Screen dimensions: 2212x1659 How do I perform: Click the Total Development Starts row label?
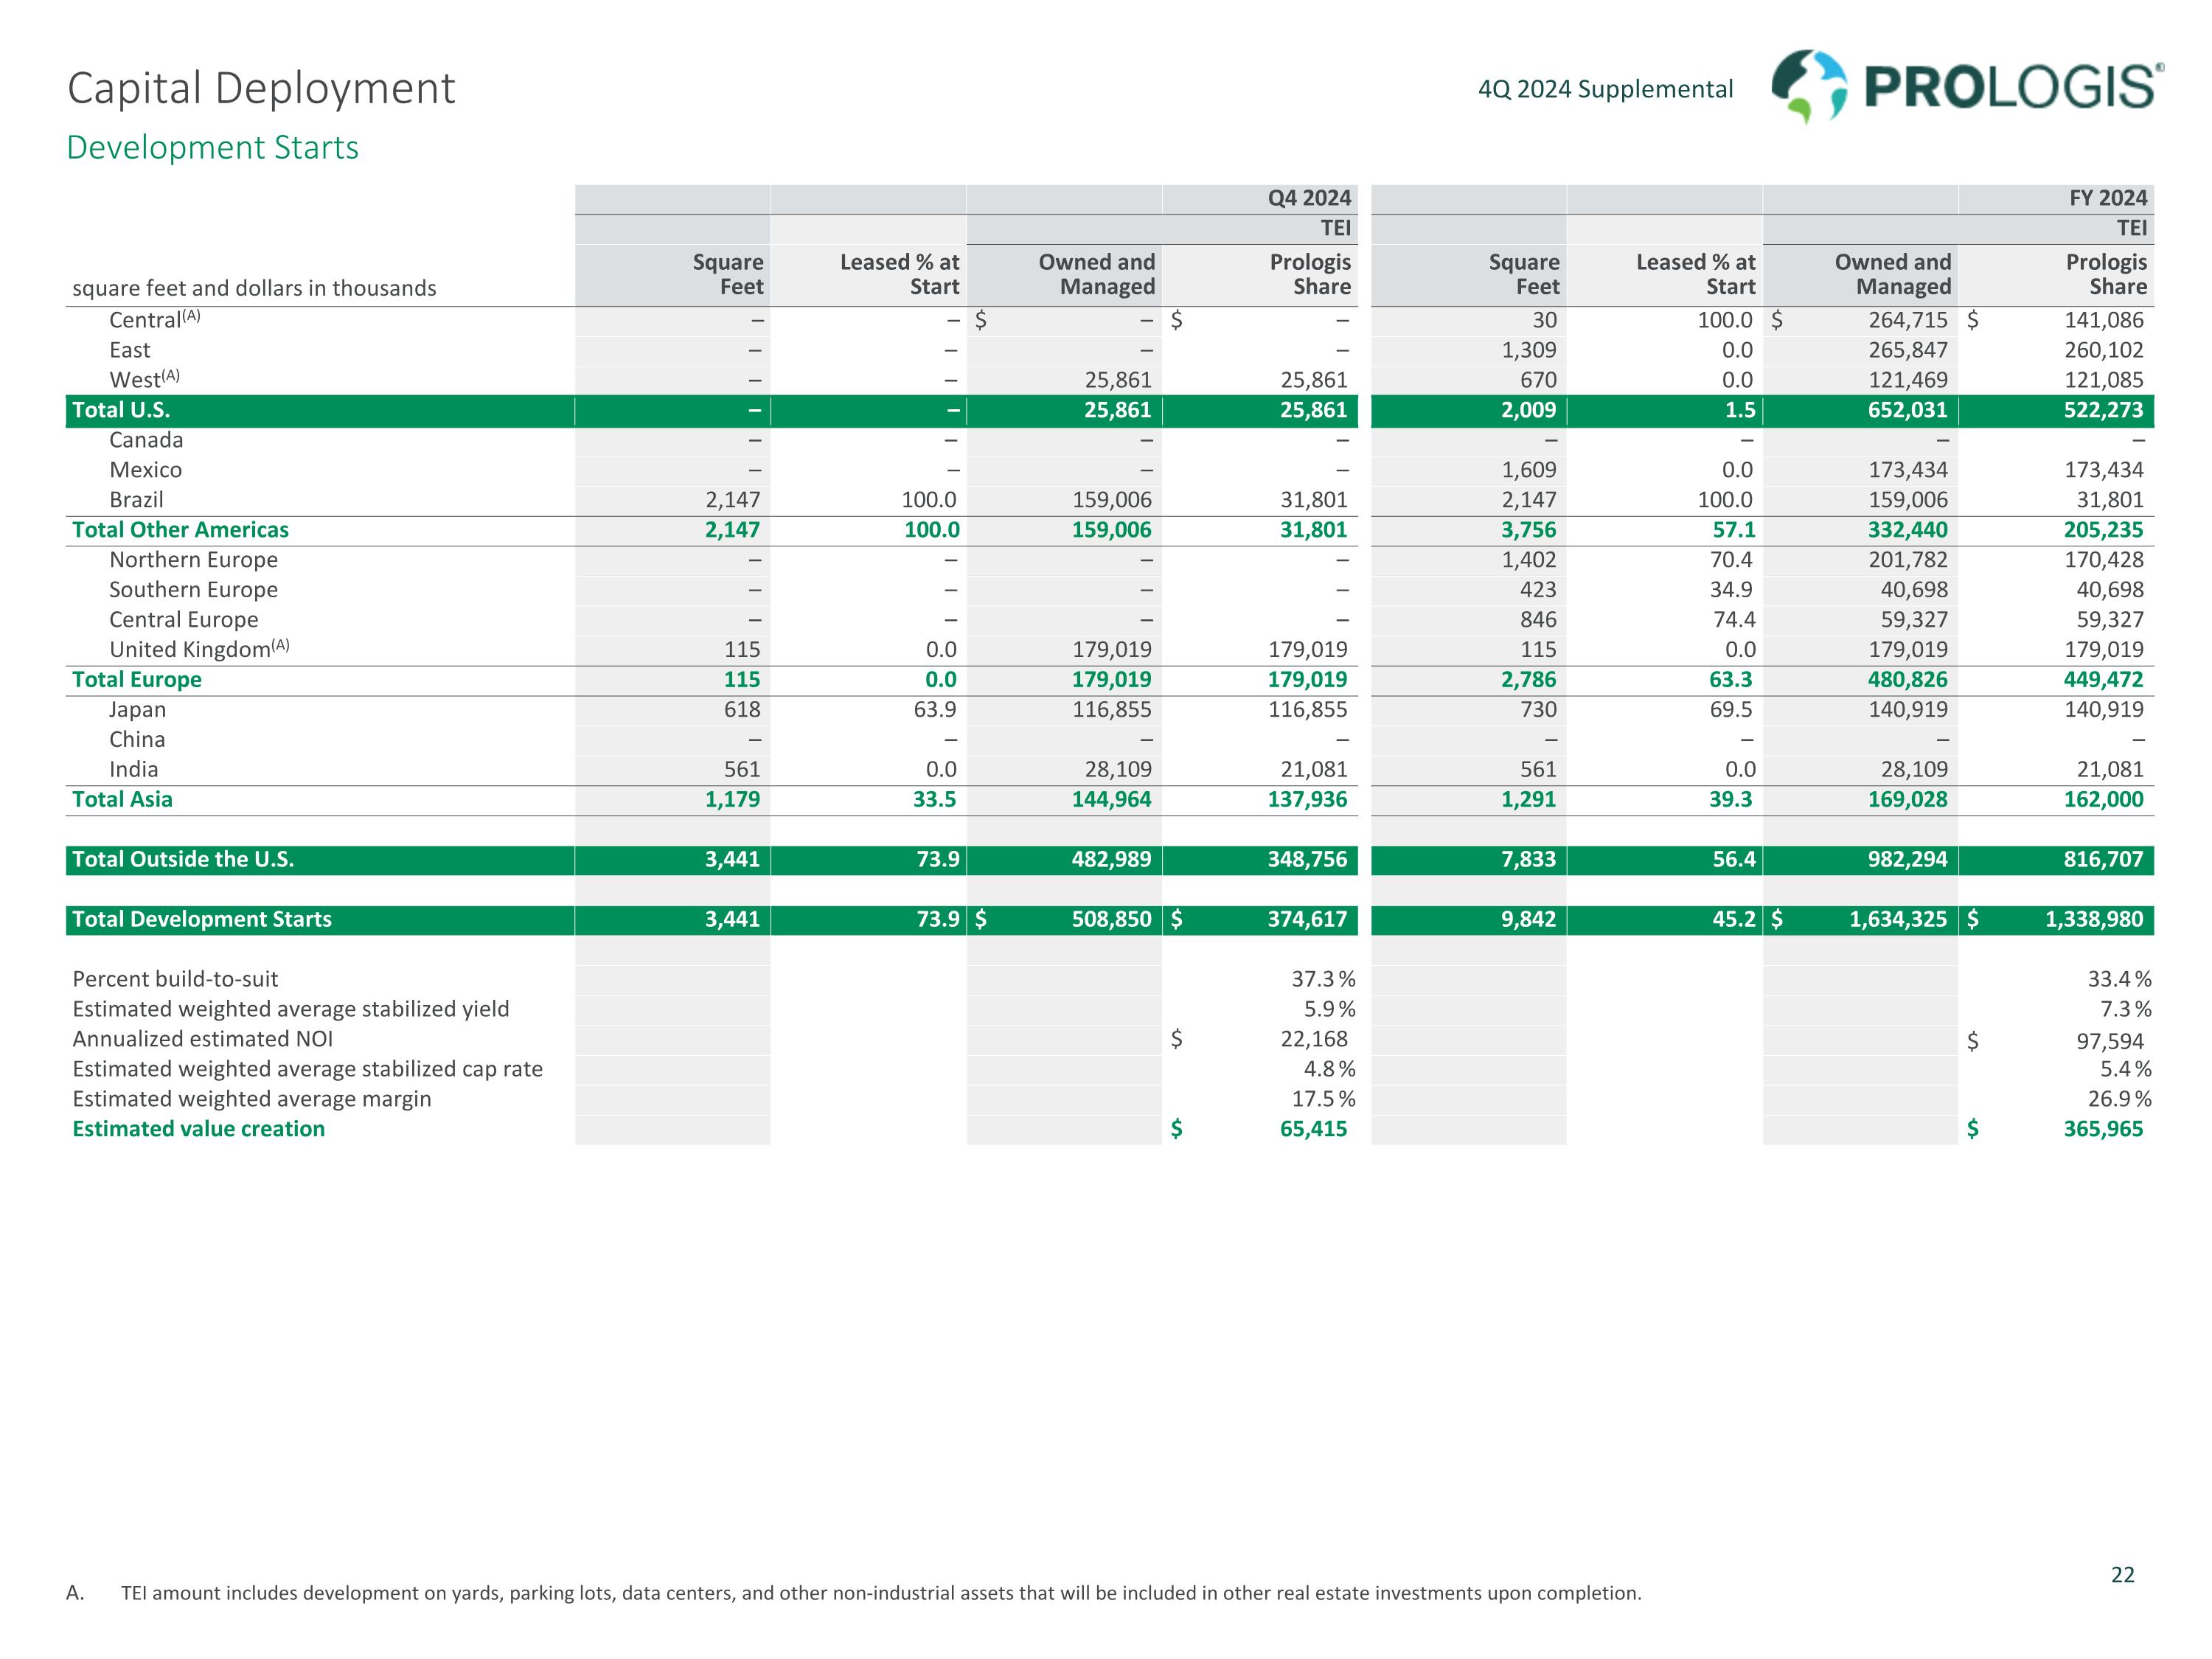202,920
